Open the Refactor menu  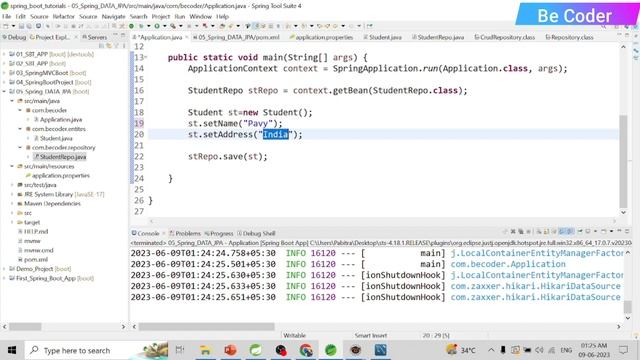[x=64, y=16]
